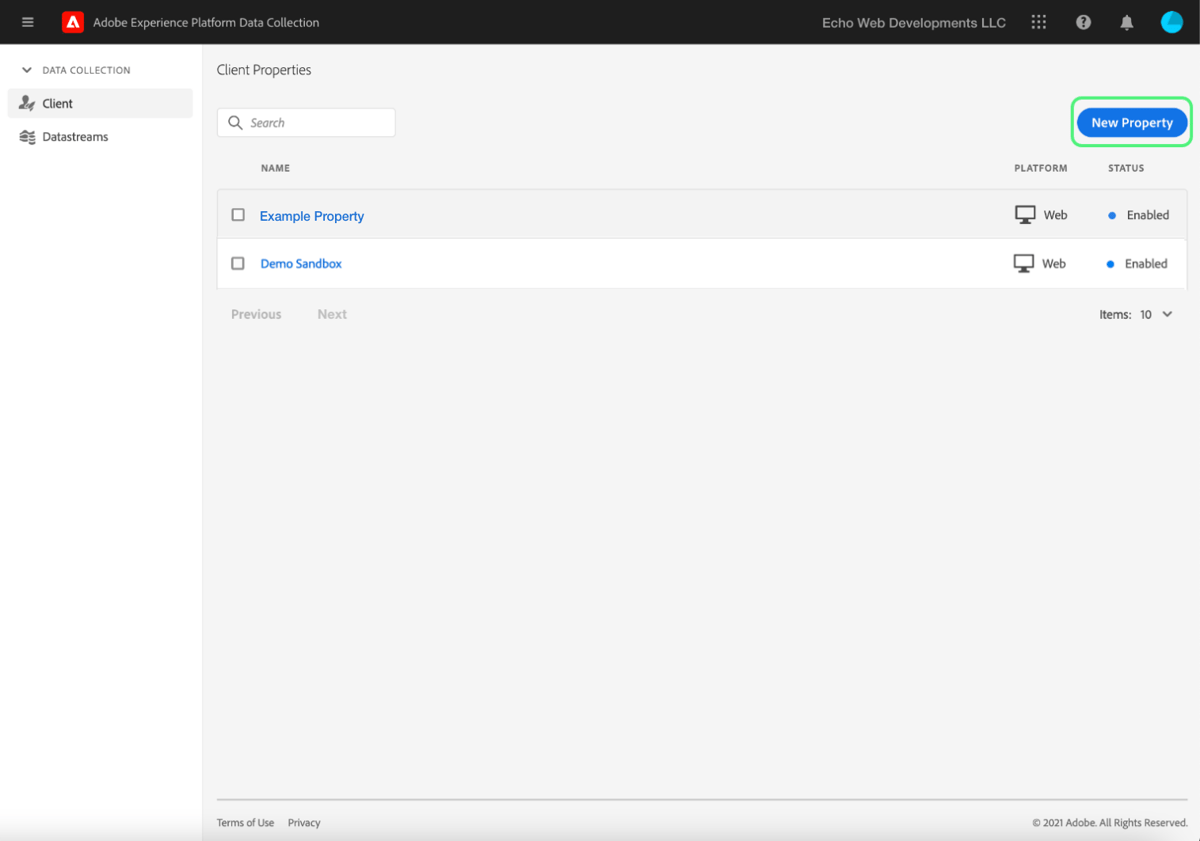Open the hamburger navigation menu
The width and height of the screenshot is (1200, 841).
pos(27,22)
